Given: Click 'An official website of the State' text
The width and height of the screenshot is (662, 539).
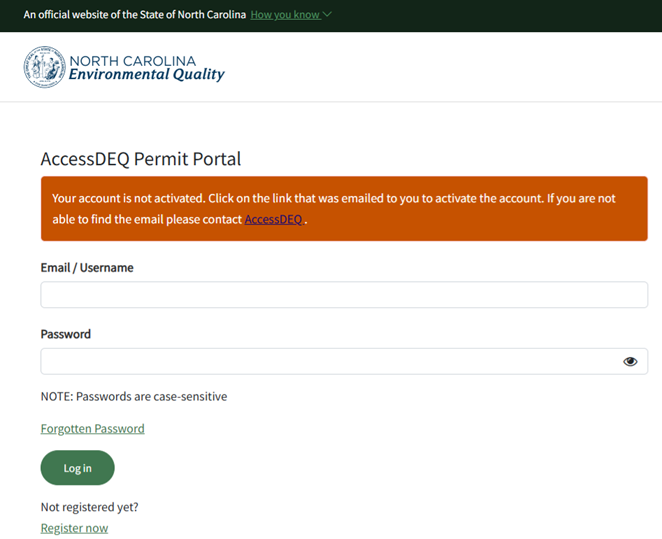Looking at the screenshot, I should point(135,15).
